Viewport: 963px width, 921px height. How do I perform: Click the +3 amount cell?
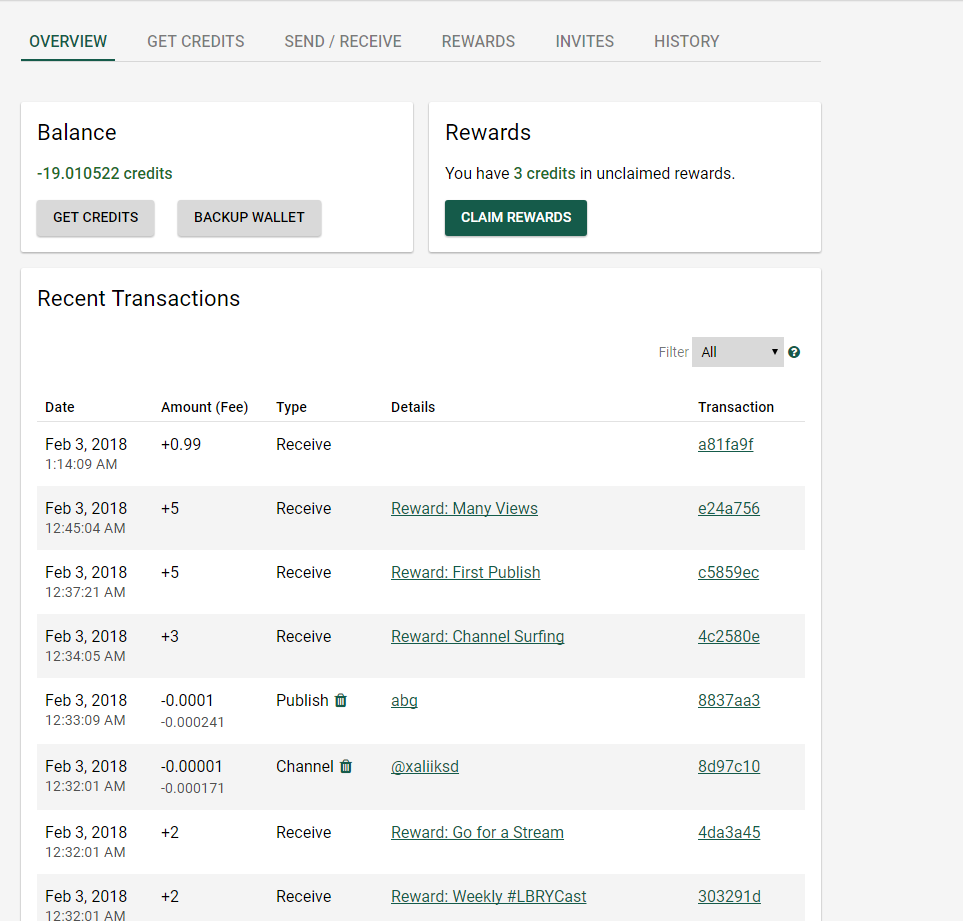coord(170,636)
